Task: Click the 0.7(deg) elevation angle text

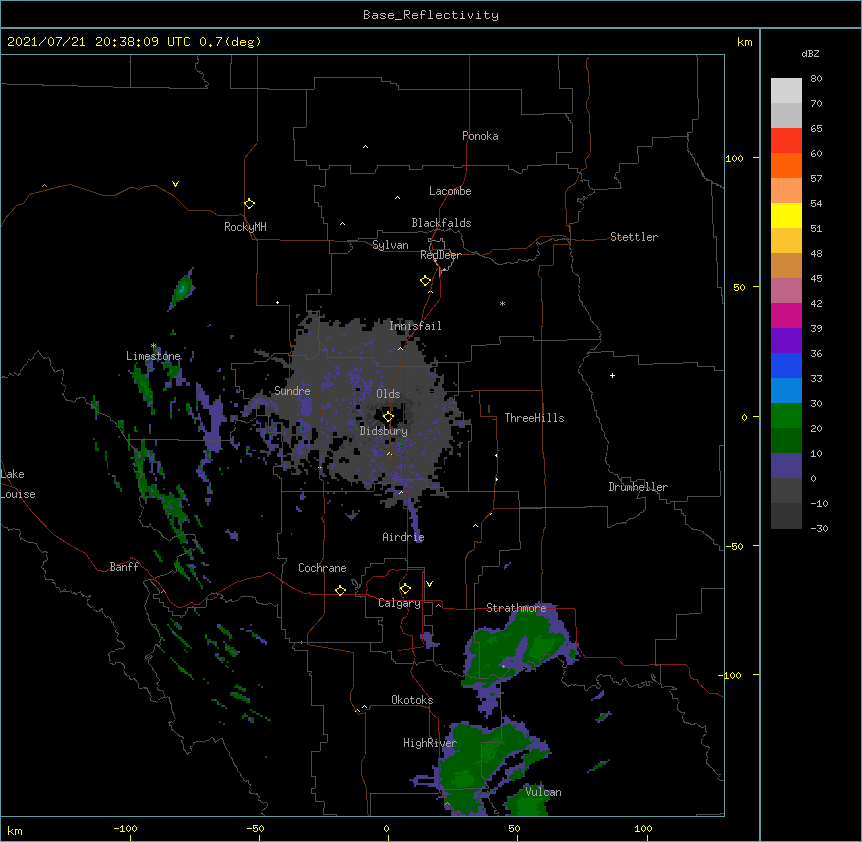Action: [x=230, y=42]
